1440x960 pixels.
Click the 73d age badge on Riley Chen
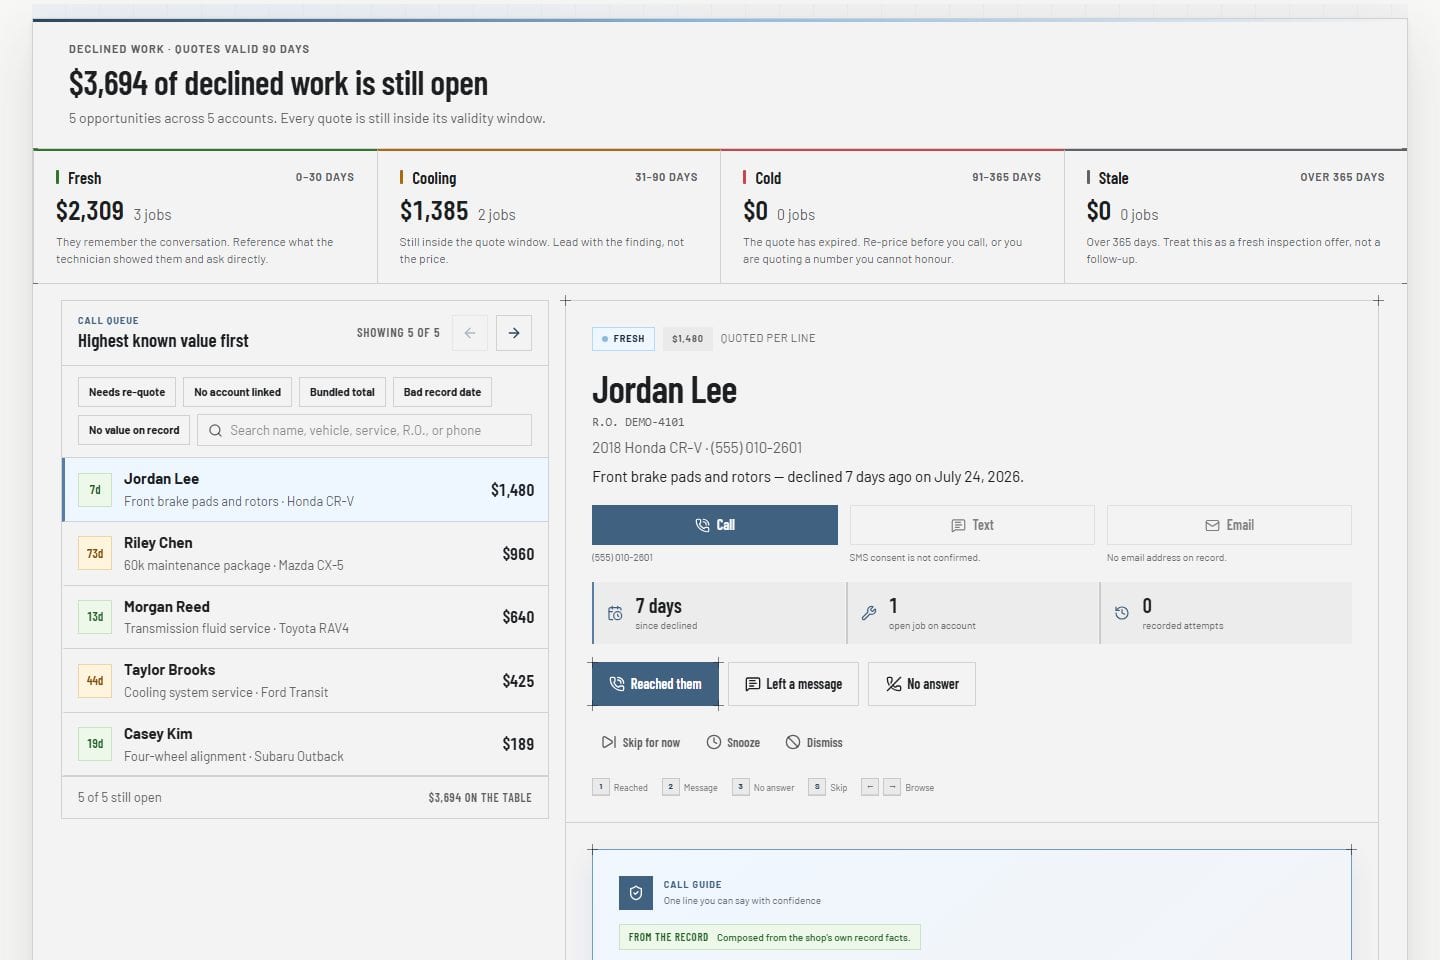tap(95, 554)
